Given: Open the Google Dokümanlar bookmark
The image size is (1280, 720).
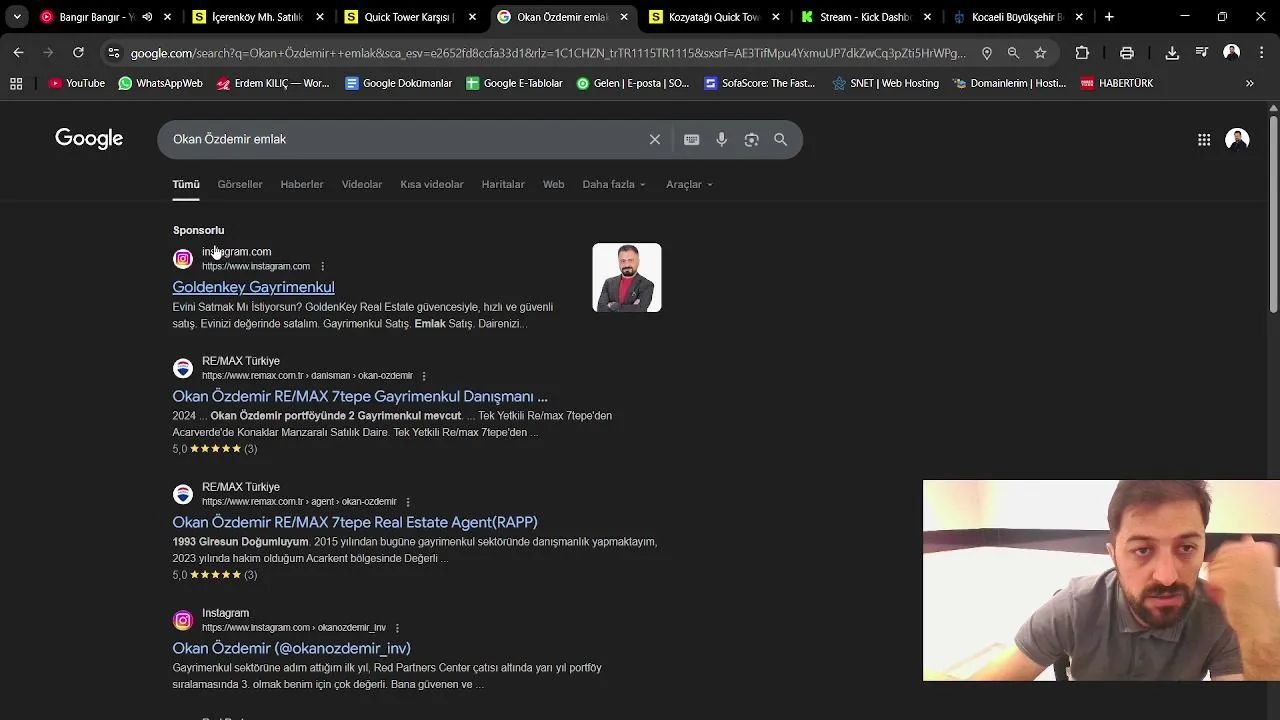Looking at the screenshot, I should pos(398,83).
